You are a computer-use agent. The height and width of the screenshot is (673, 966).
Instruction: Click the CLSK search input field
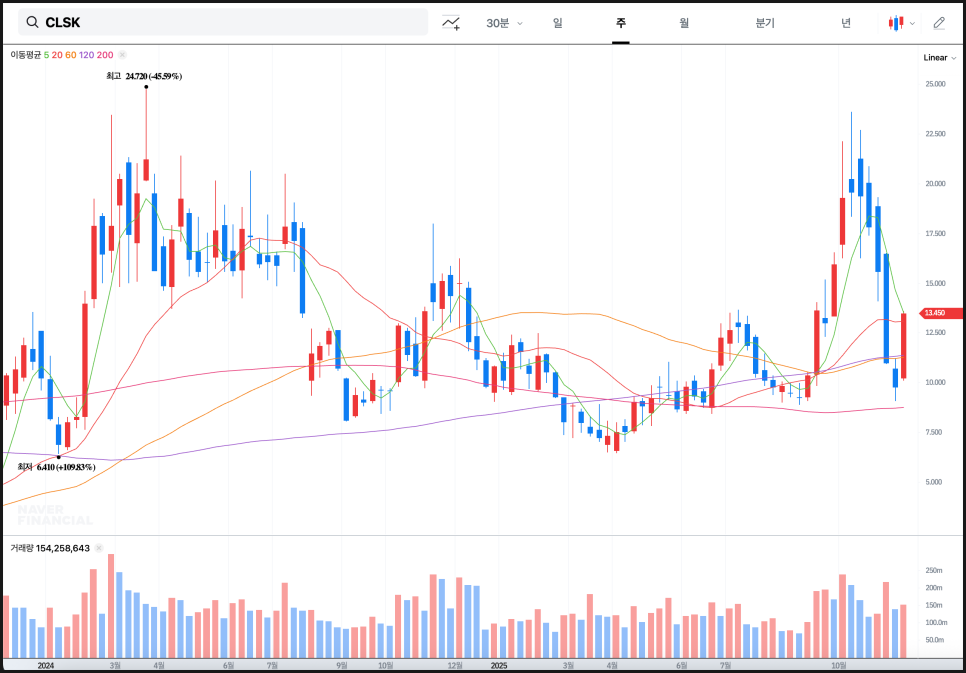click(x=230, y=22)
